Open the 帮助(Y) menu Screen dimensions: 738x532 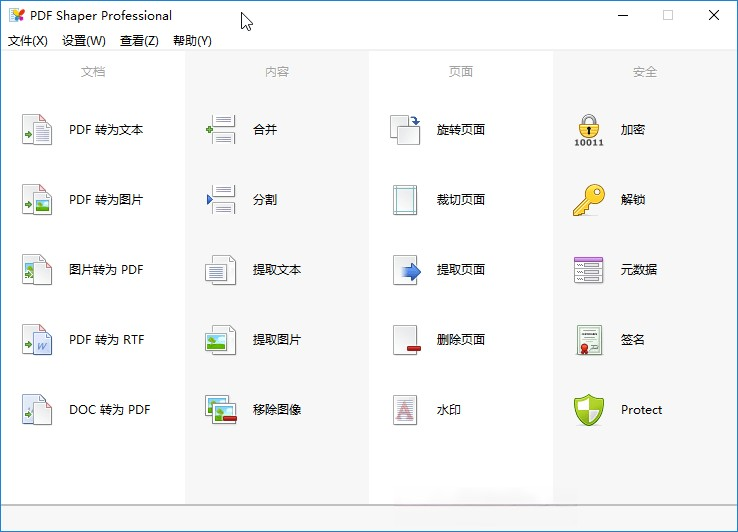[x=192, y=41]
